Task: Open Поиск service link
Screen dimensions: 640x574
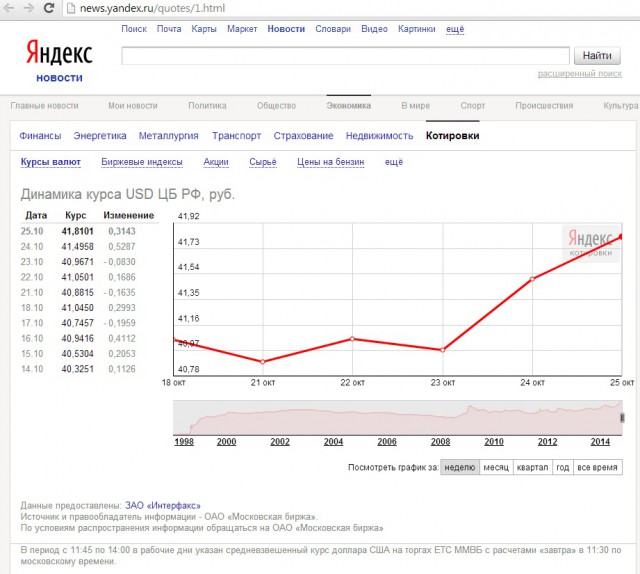Action: coord(134,29)
